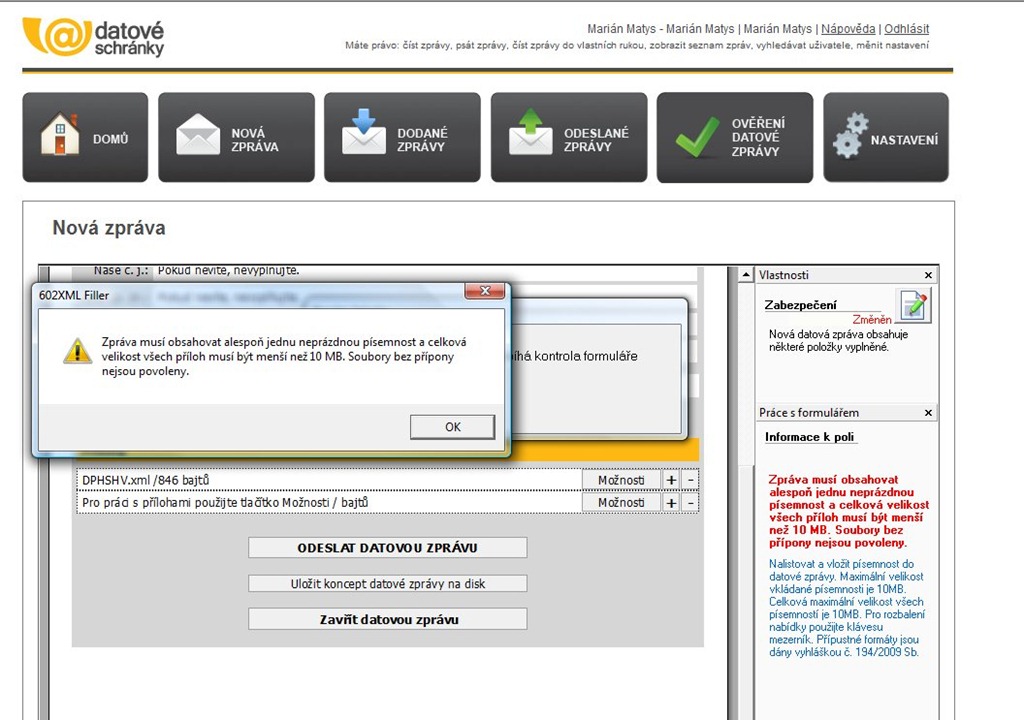Screen dimensions: 1024x720
Task: Select the DPHSHV.xml /846 bajtů attachment field
Action: click(x=329, y=480)
